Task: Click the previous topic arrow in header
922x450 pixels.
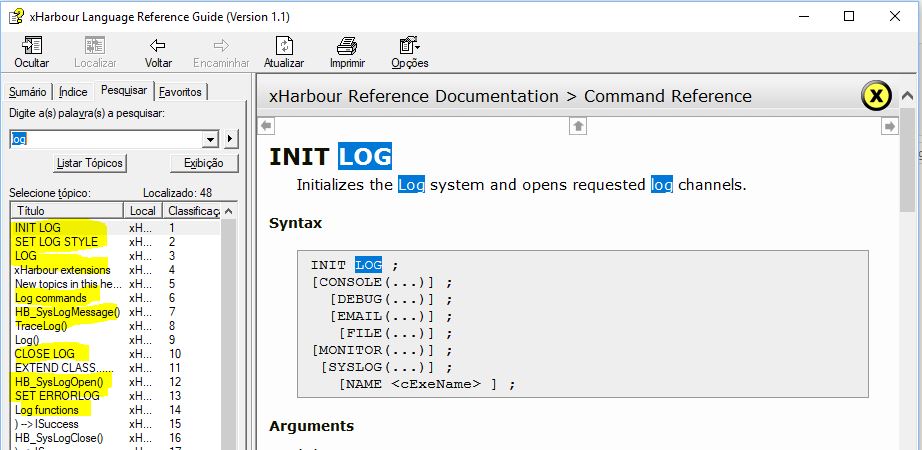Action: pos(266,126)
